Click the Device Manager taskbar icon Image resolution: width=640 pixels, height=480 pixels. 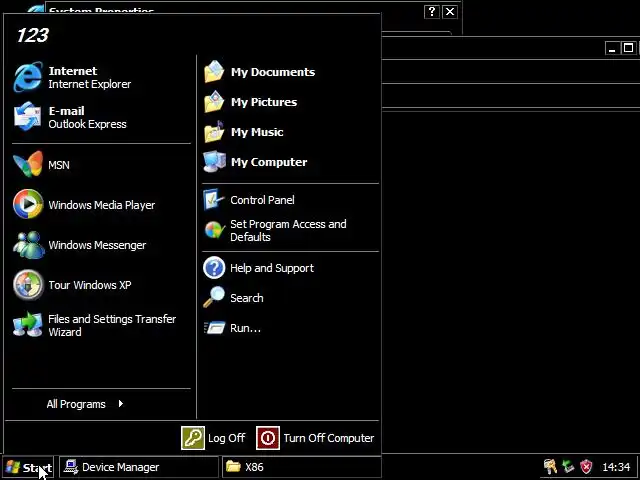tap(71, 467)
